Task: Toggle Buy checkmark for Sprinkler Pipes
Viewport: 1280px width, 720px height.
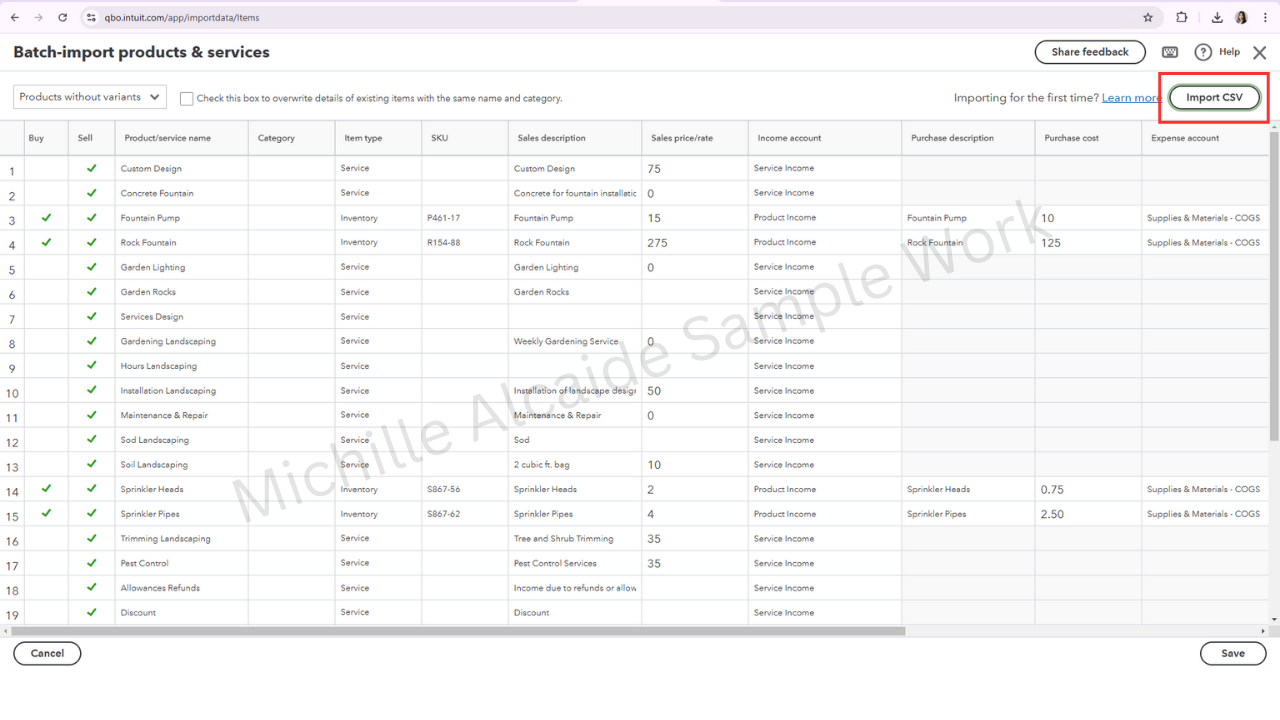Action: click(x=46, y=514)
